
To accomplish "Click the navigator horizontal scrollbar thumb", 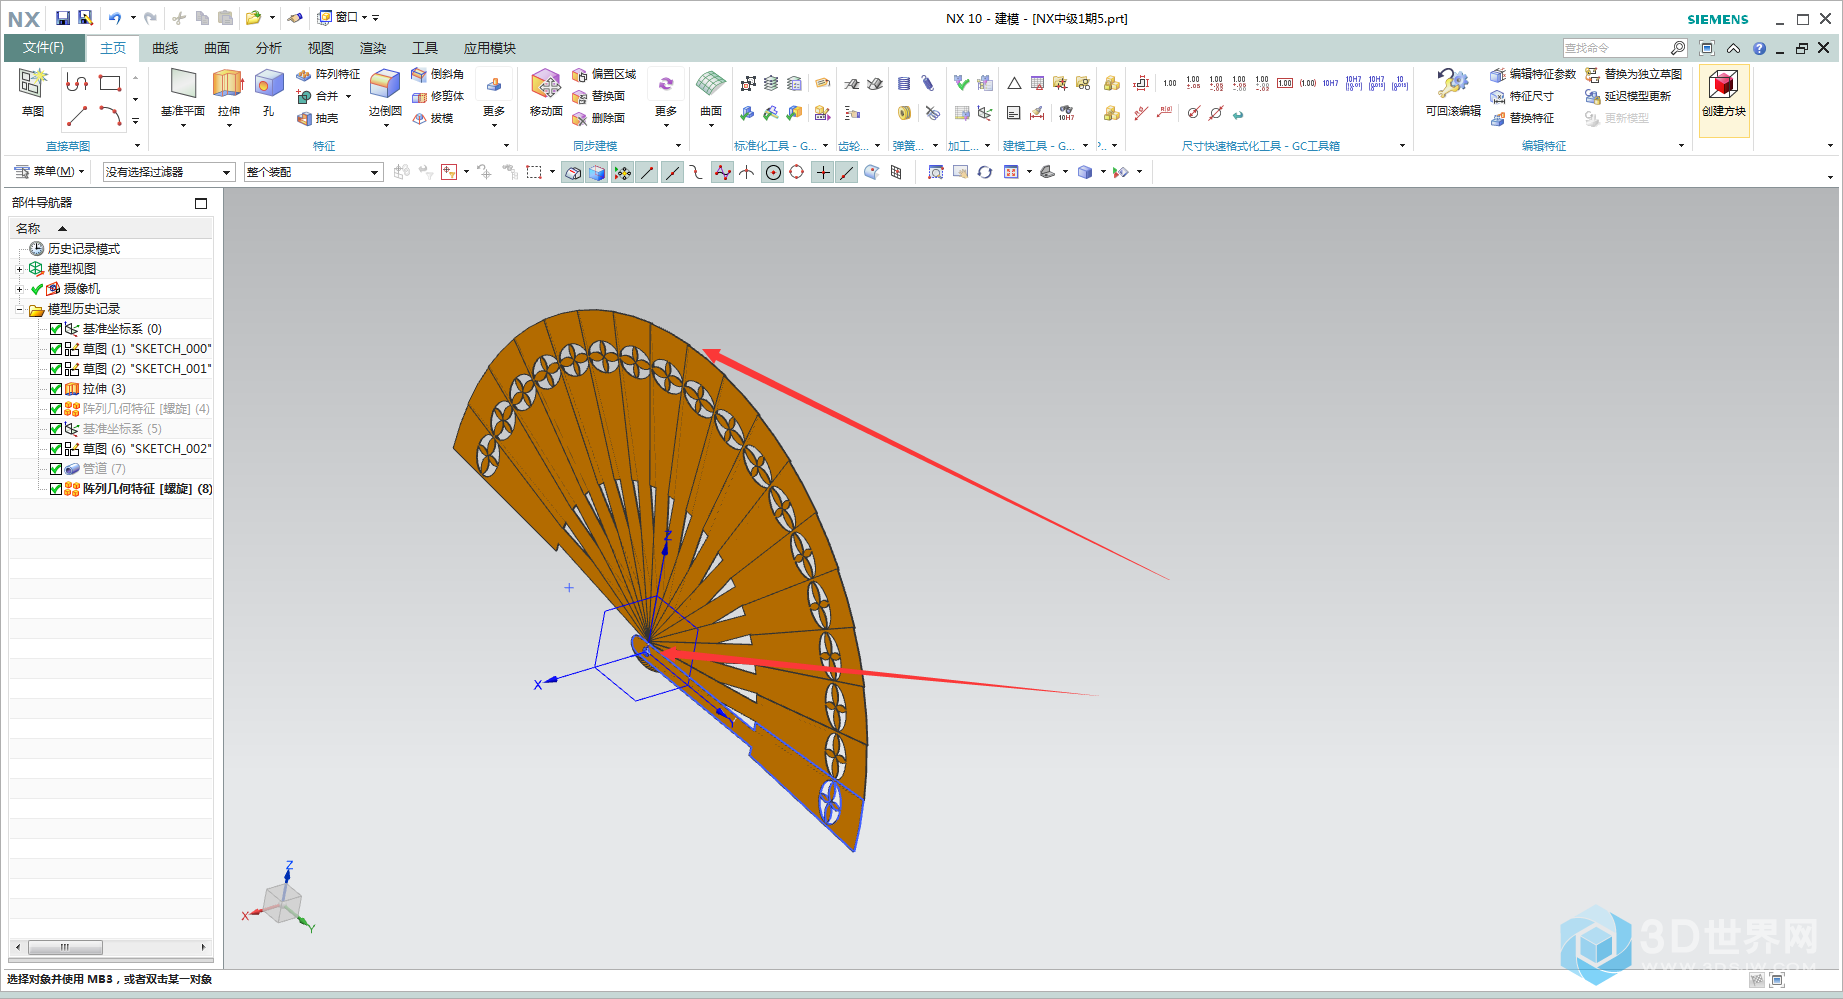I will pos(65,947).
